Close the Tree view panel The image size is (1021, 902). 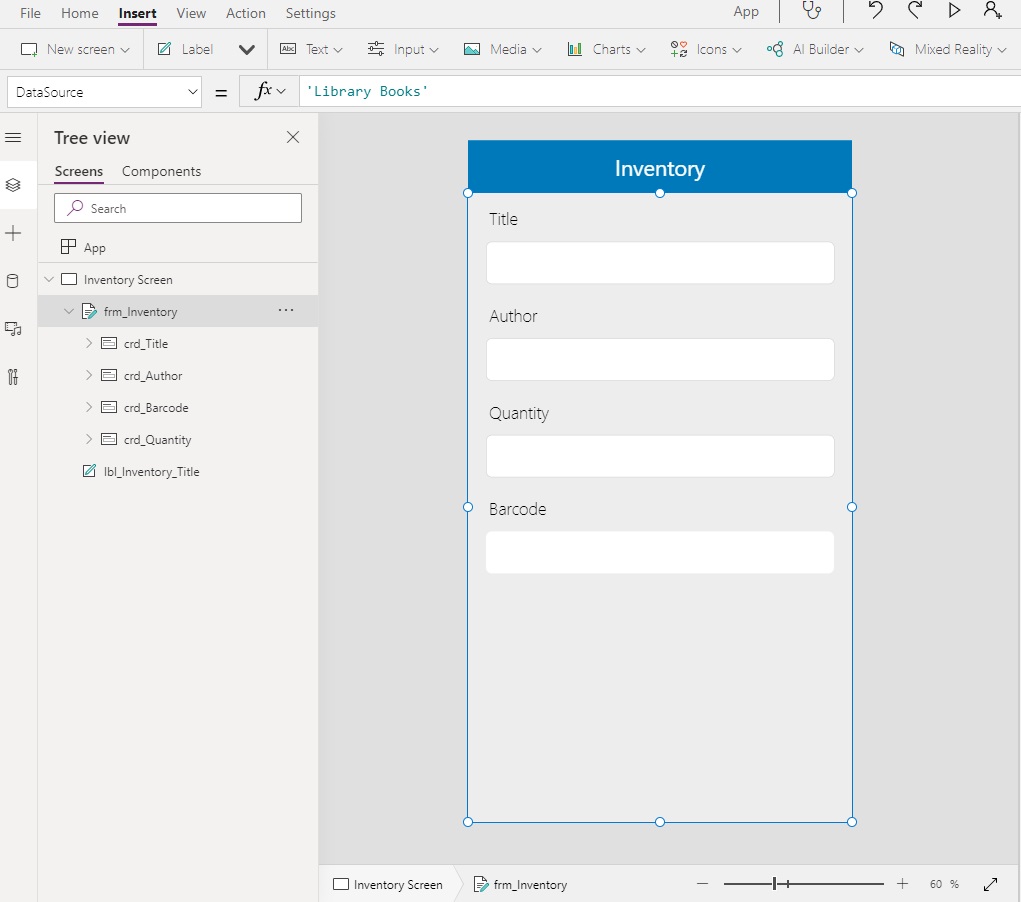(293, 137)
